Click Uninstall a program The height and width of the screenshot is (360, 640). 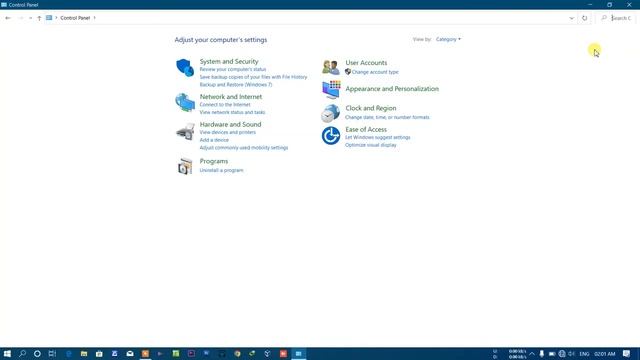click(221, 170)
